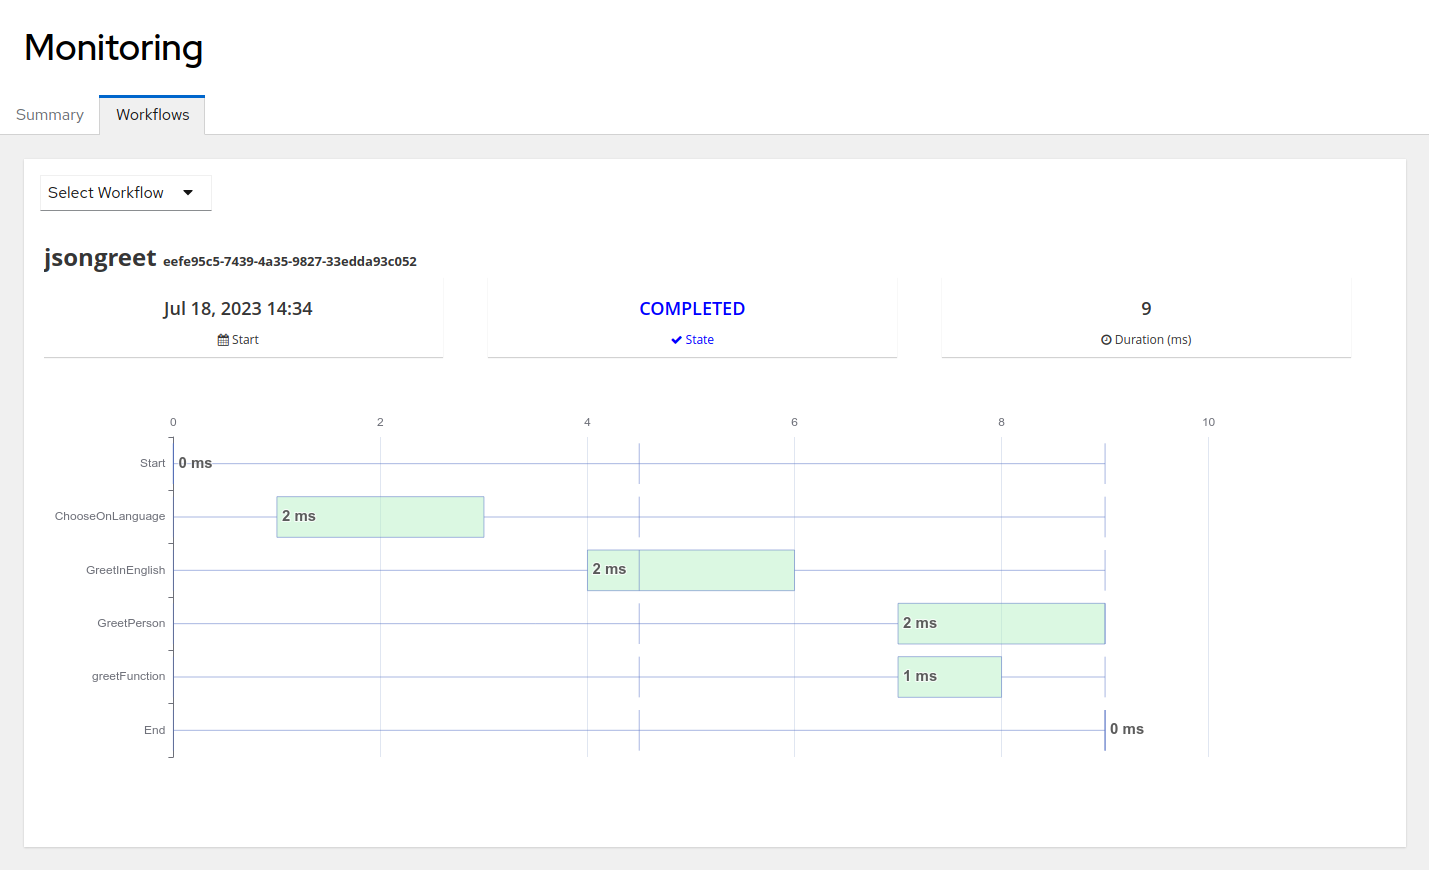Click the GreetPerson task bar
Screen dimensions: 1429x870
1001,622
